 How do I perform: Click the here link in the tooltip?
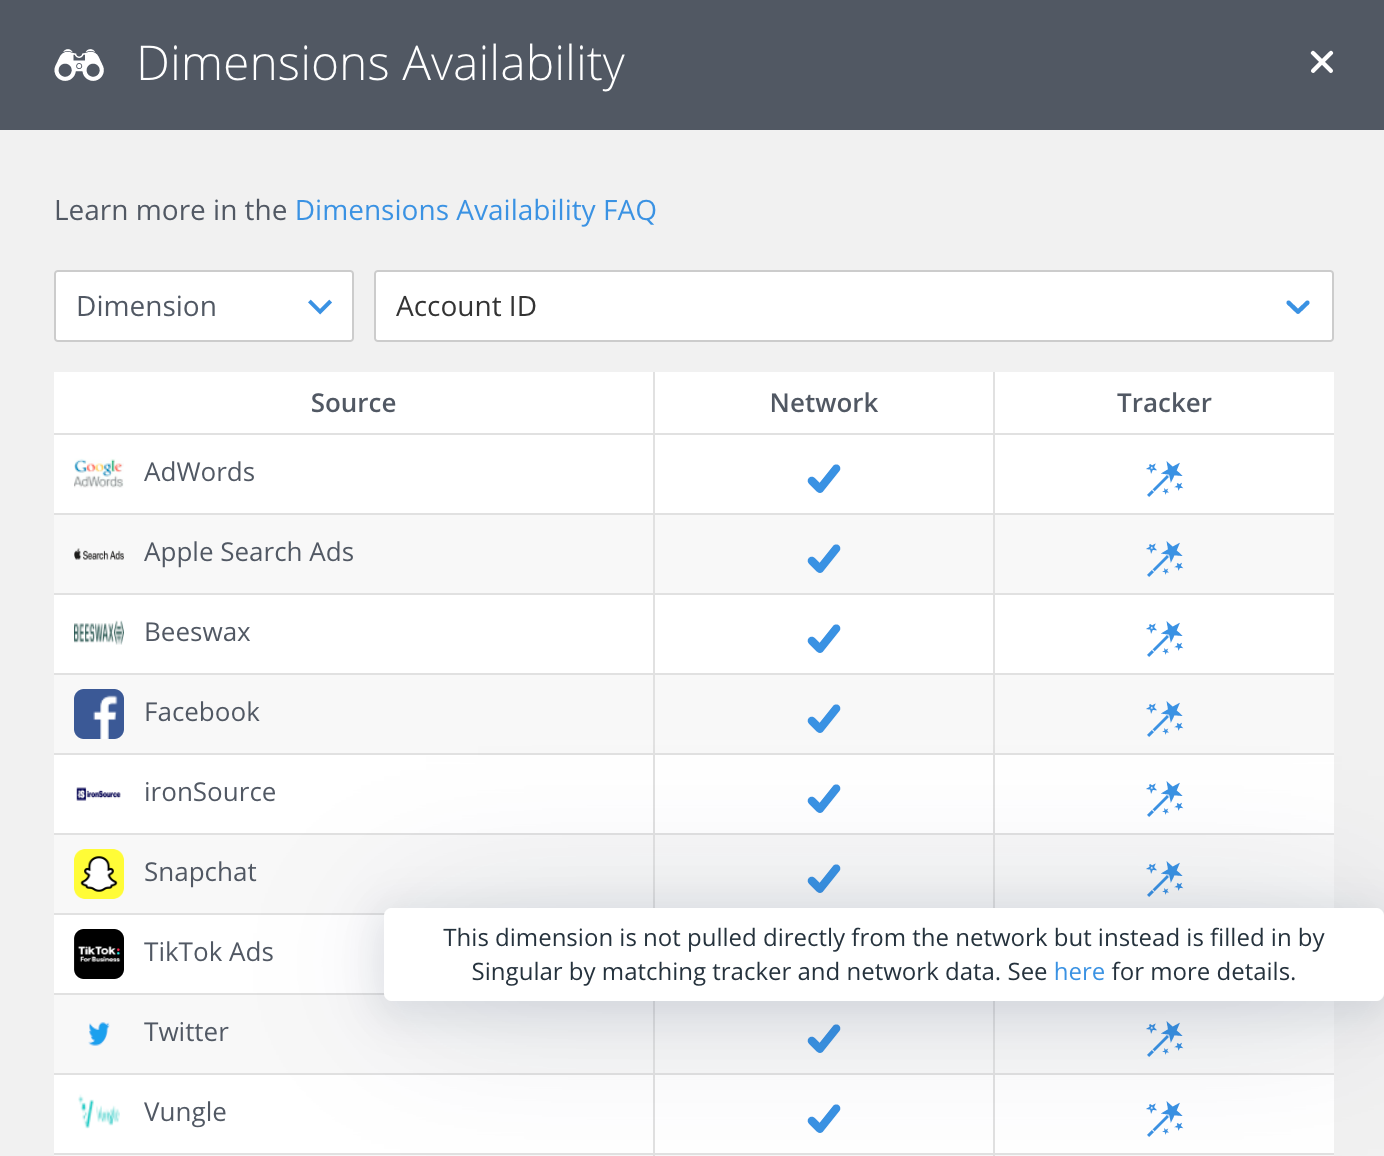click(x=1079, y=970)
